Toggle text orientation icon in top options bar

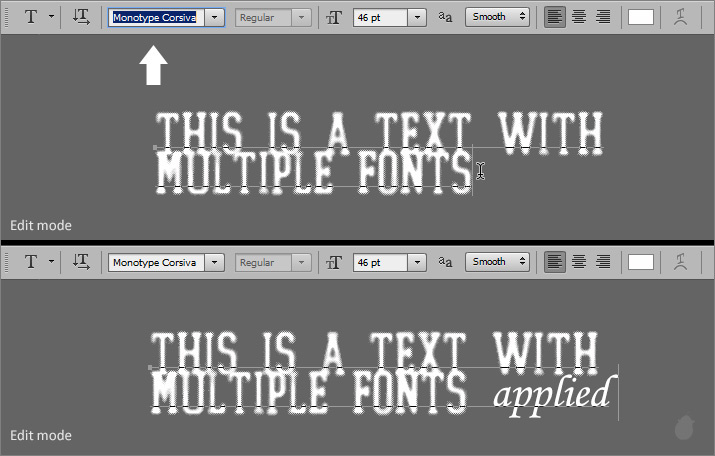82,17
